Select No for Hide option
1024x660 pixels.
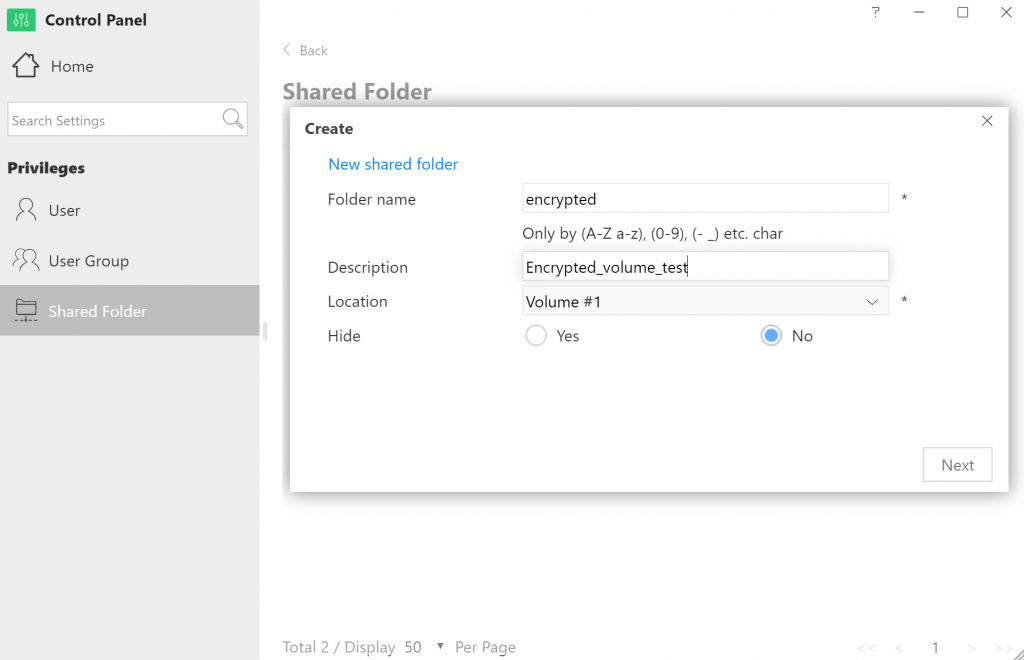coord(771,336)
